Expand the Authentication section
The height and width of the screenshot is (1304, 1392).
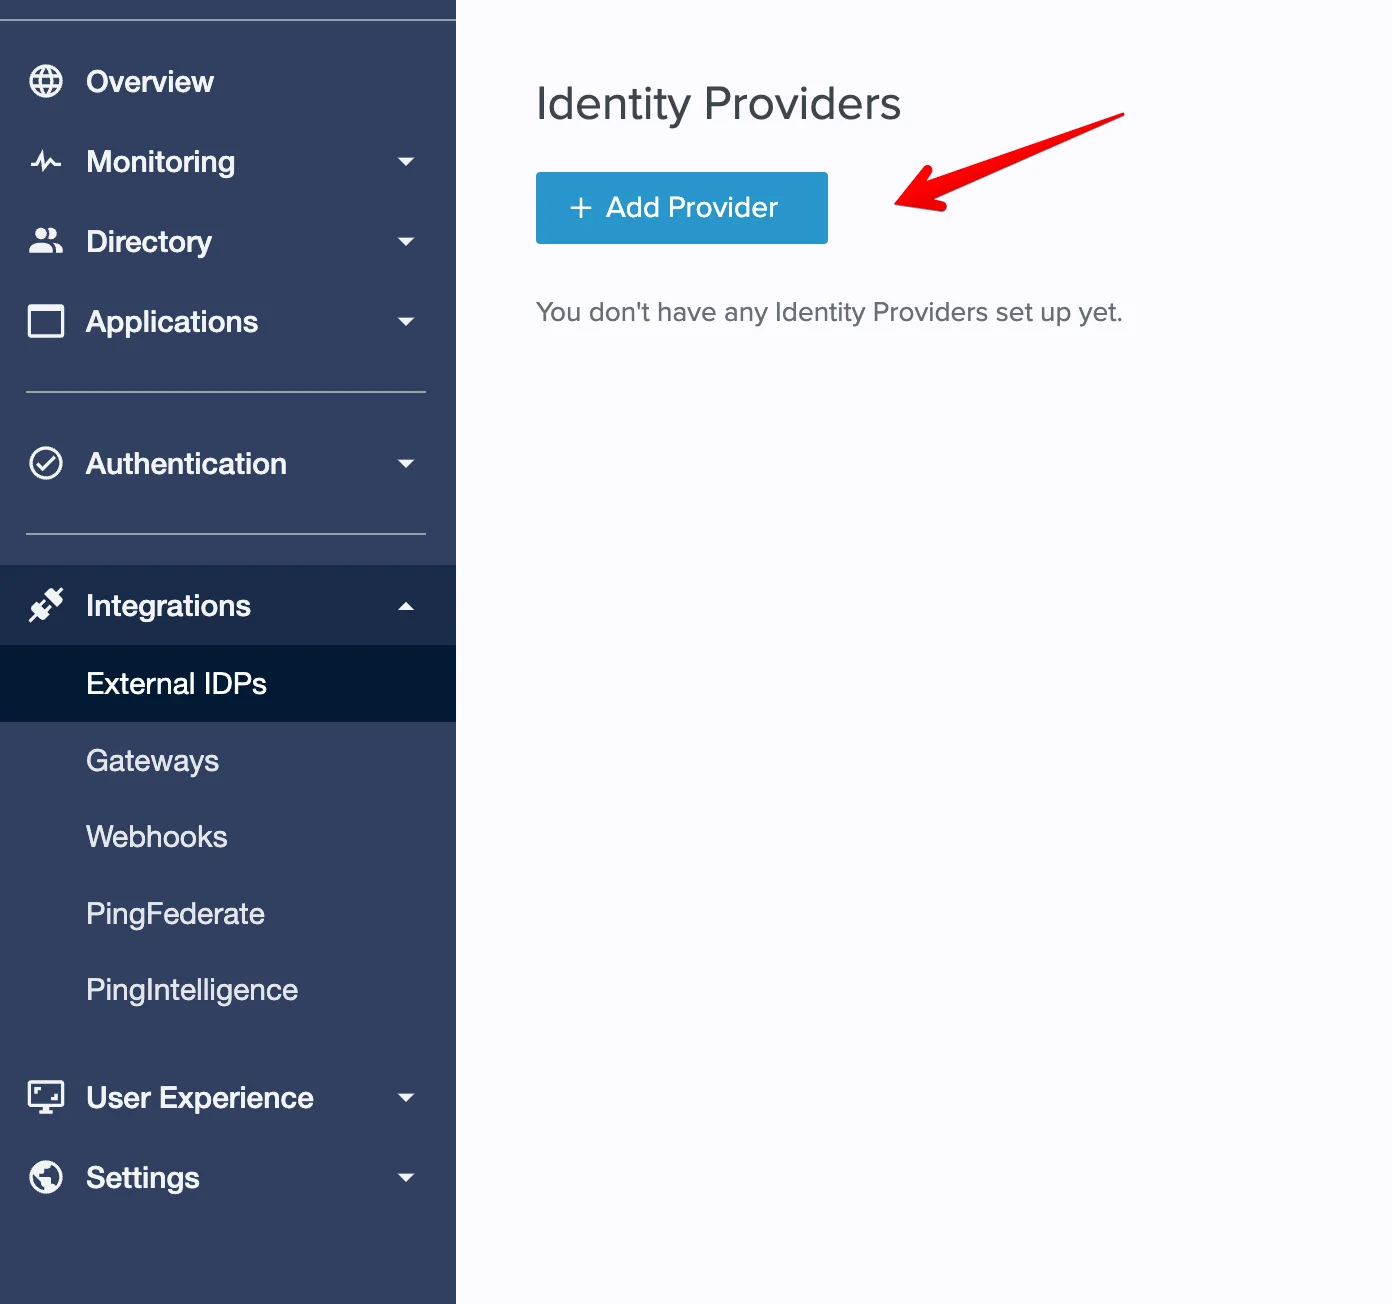click(407, 463)
